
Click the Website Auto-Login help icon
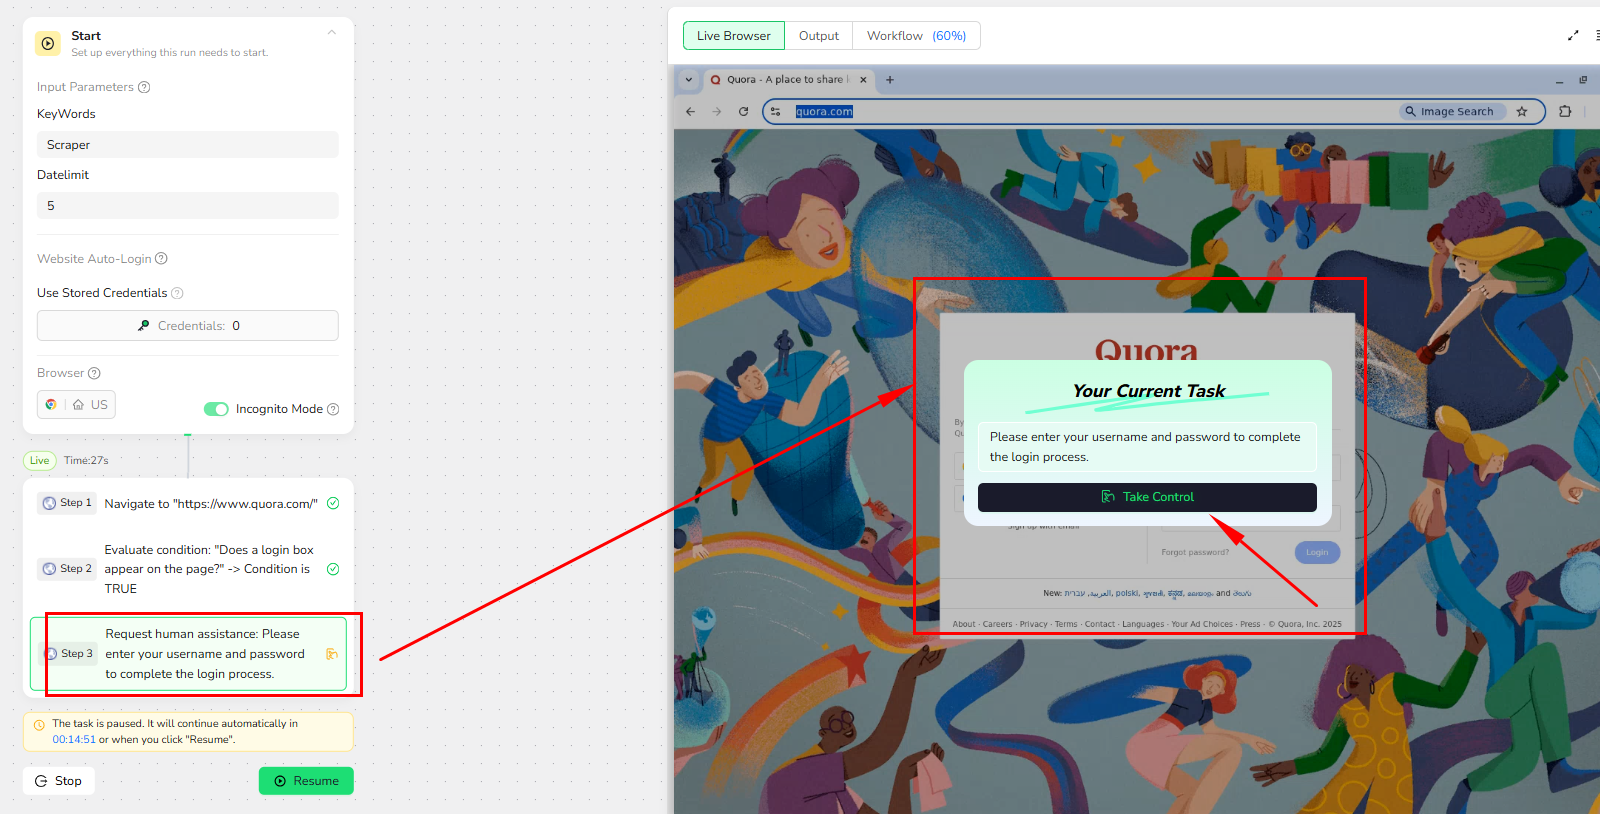click(161, 259)
